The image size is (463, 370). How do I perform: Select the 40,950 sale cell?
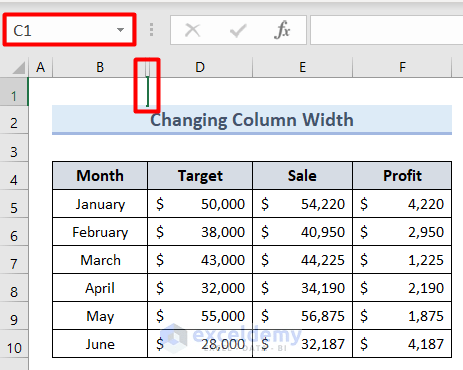click(302, 232)
